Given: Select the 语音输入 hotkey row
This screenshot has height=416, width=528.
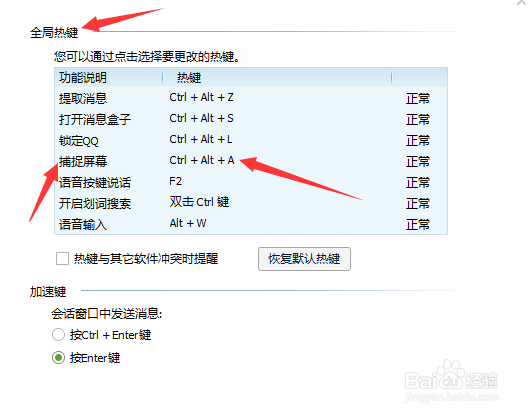Looking at the screenshot, I should coord(251,224).
